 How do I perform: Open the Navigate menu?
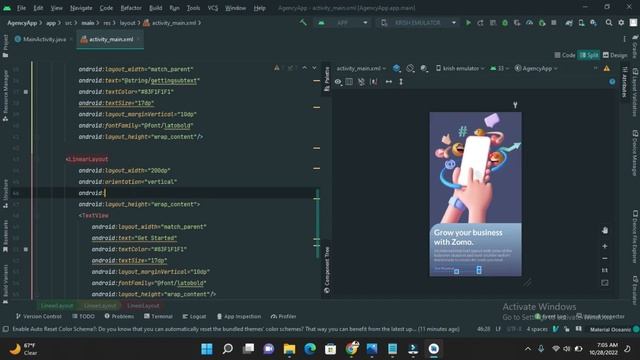point(81,8)
